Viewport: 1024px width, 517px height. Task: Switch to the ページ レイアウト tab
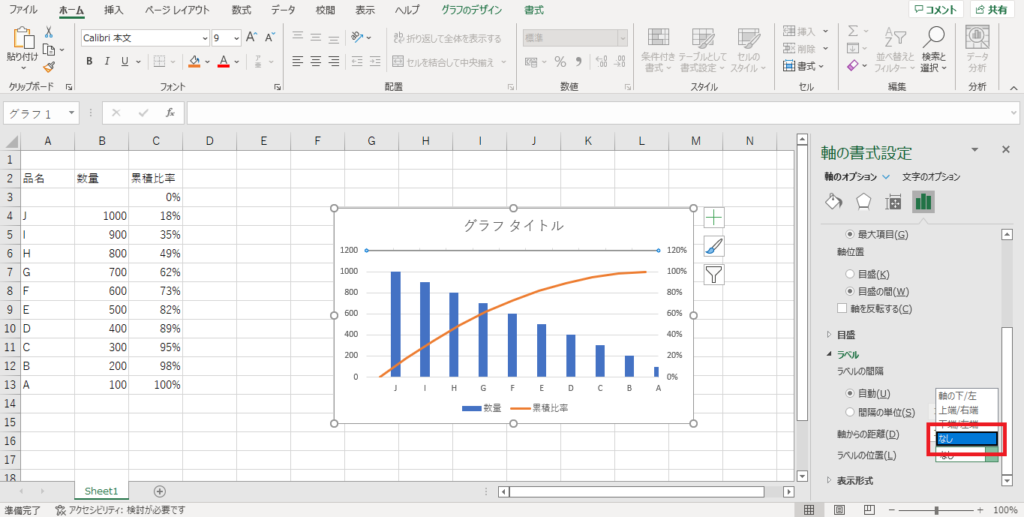(x=178, y=10)
